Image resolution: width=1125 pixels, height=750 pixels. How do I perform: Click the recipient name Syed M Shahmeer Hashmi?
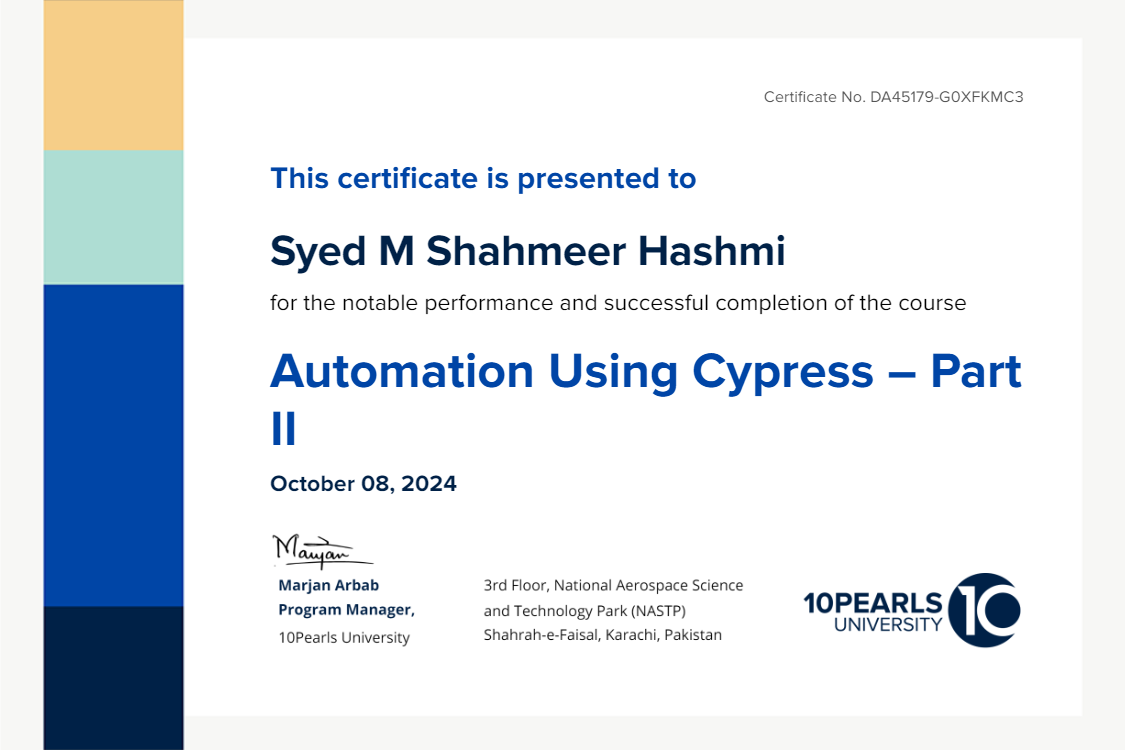[x=527, y=251]
